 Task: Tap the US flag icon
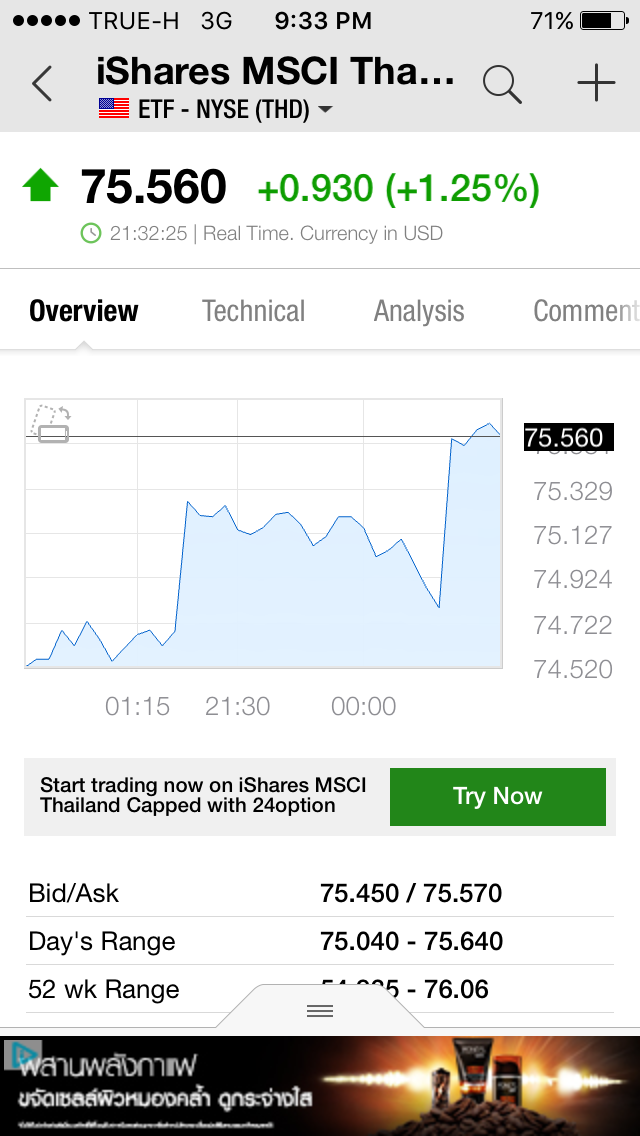click(114, 109)
